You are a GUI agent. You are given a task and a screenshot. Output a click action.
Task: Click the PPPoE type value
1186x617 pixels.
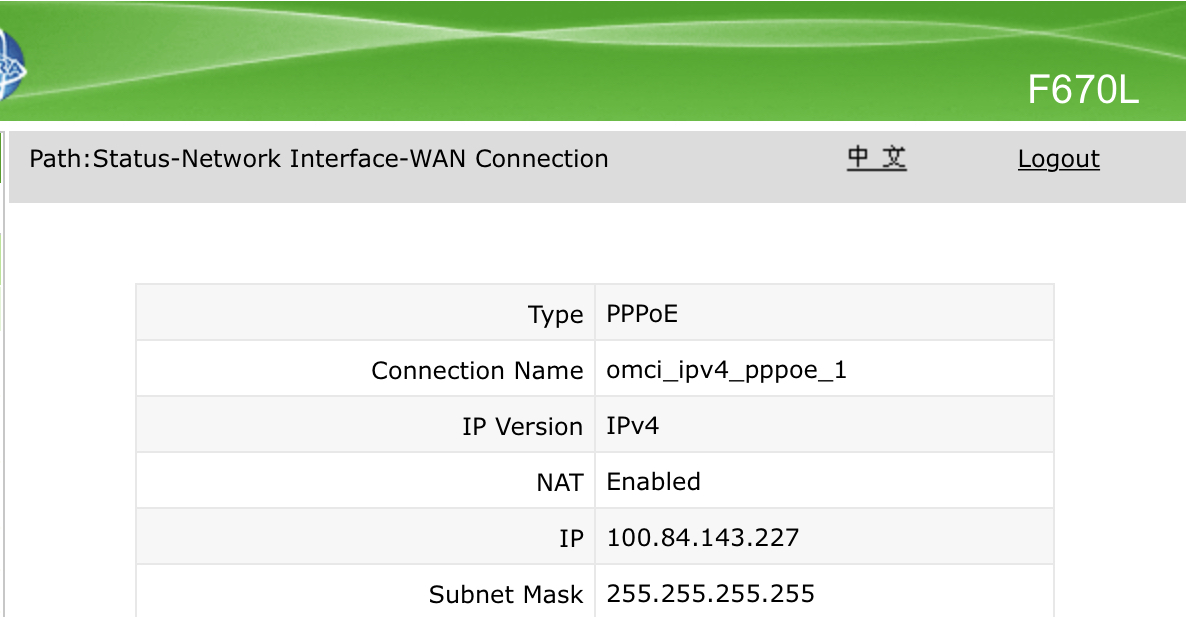(642, 313)
